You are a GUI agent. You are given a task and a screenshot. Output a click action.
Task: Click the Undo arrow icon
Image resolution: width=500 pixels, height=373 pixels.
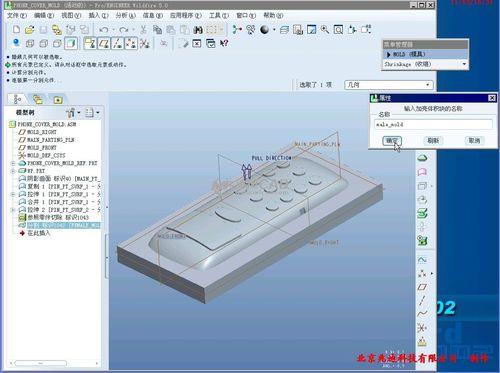click(x=104, y=30)
